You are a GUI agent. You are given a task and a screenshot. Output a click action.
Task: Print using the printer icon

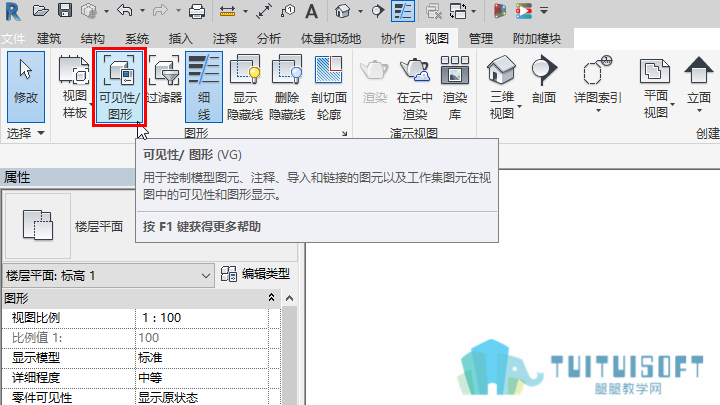[x=197, y=11]
